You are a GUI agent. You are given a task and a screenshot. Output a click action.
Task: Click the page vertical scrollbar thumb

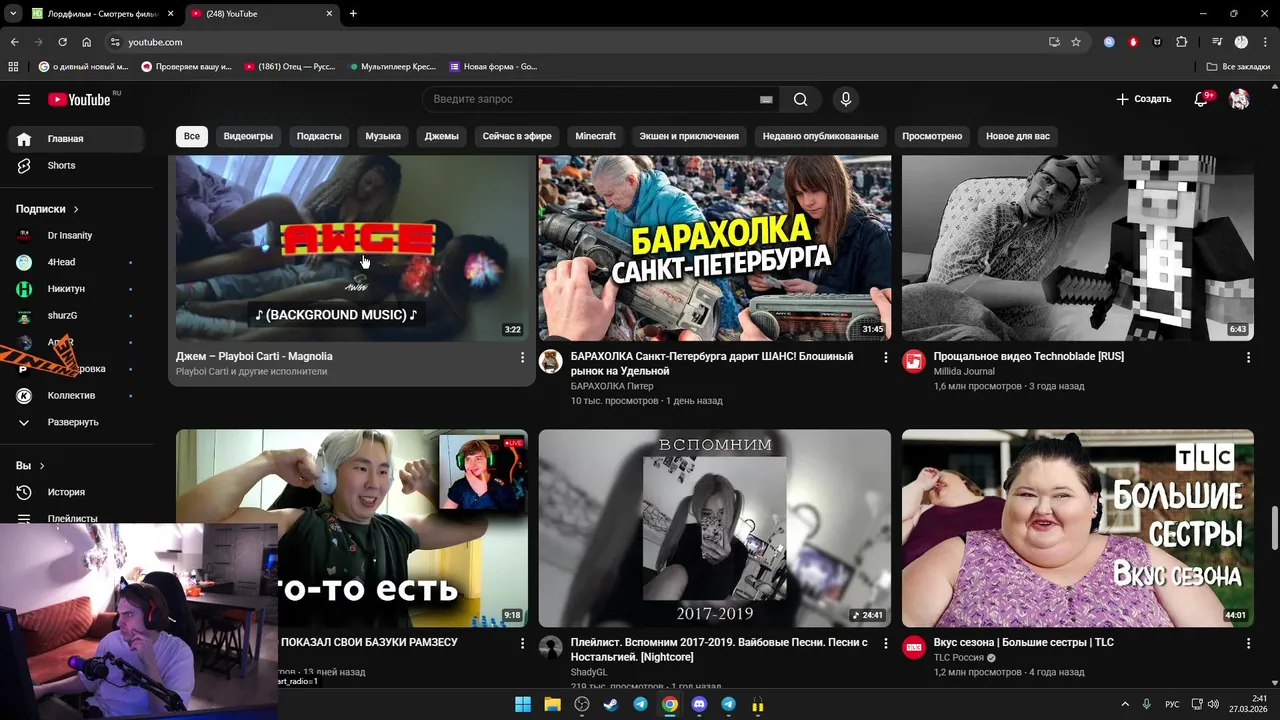tap(1274, 527)
